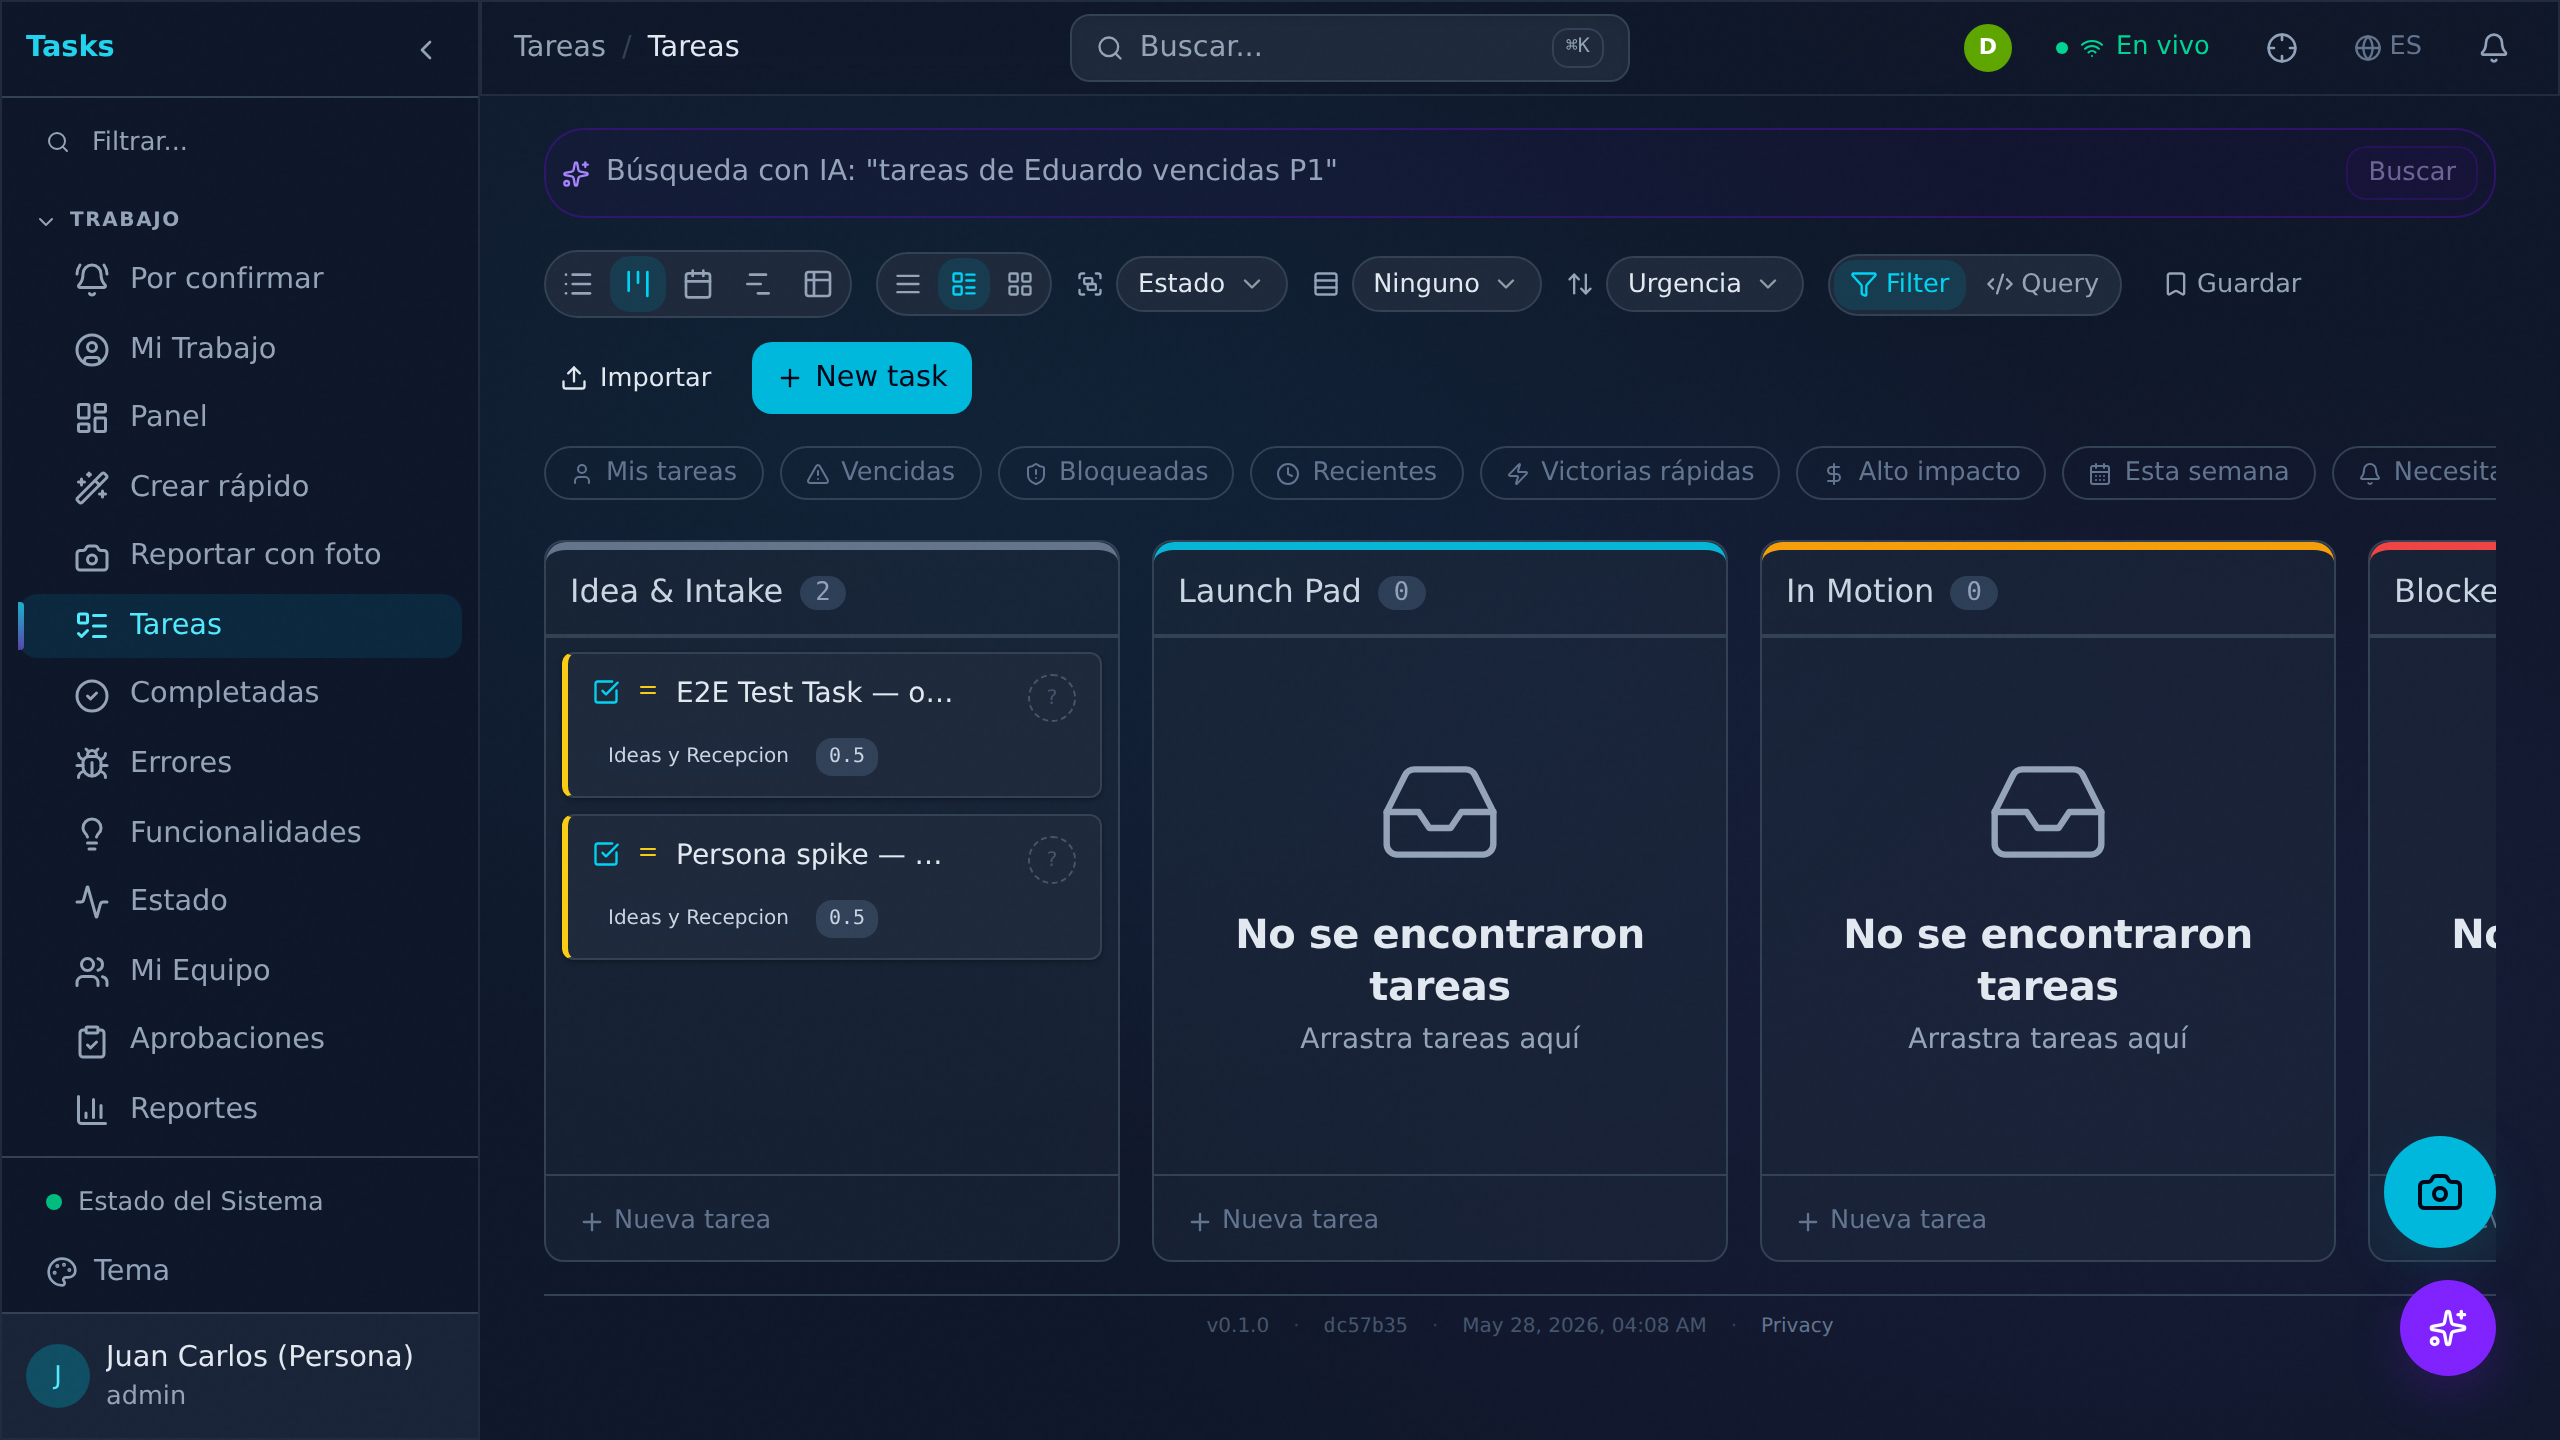This screenshot has height=1440, width=2560.
Task: Focus the Buscar search field
Action: click(x=1350, y=48)
